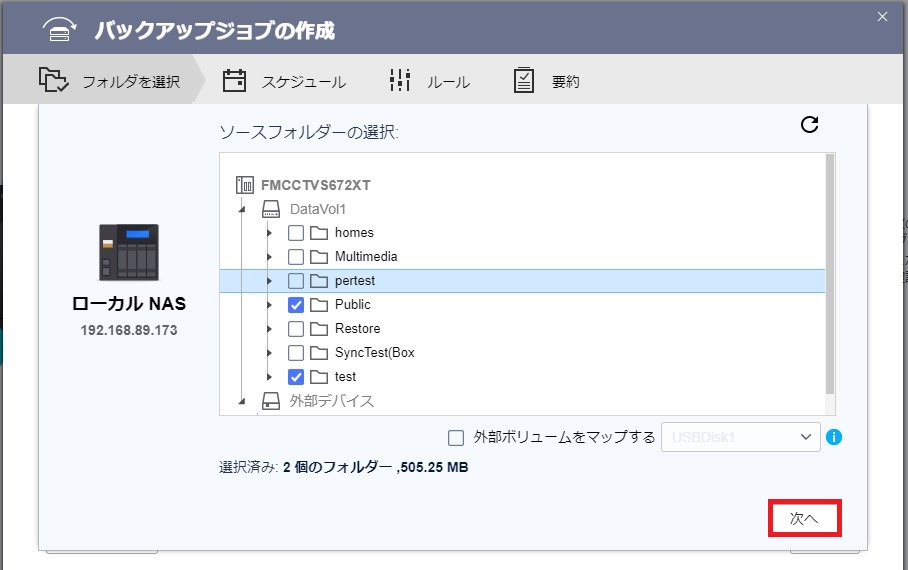Click the schedule calendar icon
Viewport: 908px width, 570px height.
click(x=235, y=81)
